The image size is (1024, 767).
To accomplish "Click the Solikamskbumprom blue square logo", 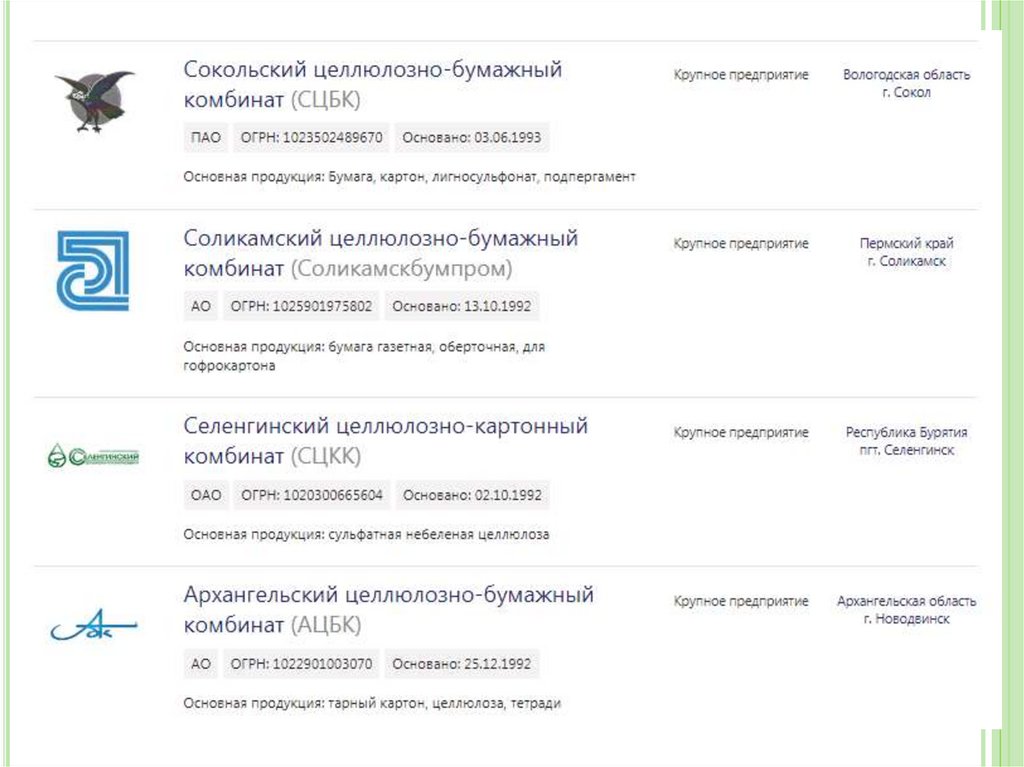I will (92, 270).
